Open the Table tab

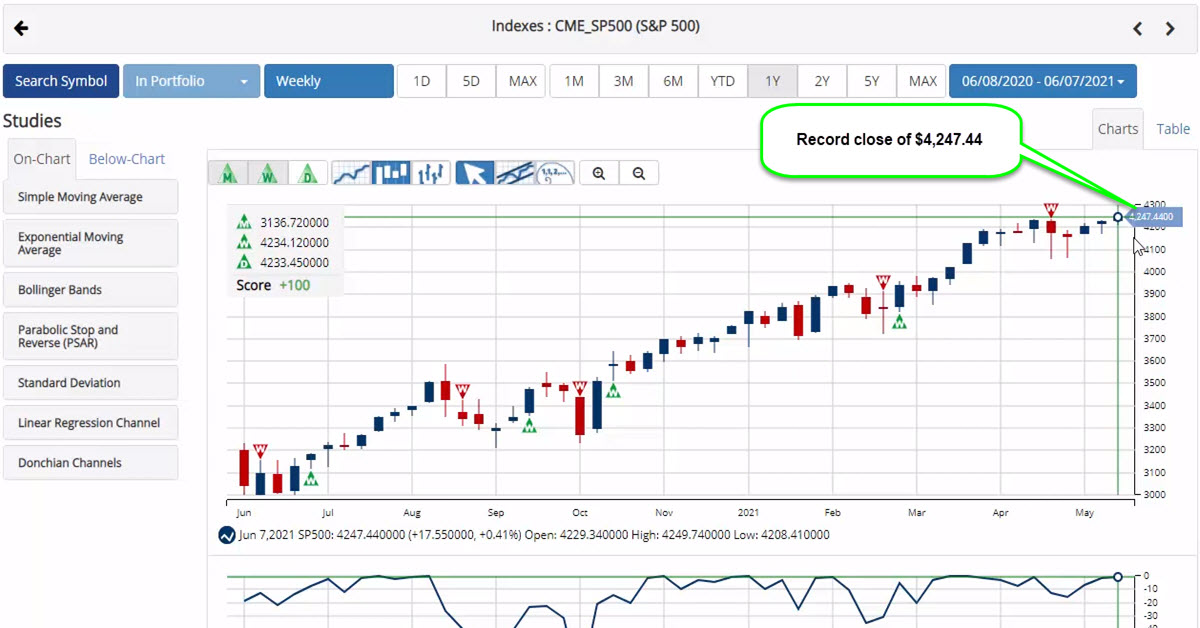(1173, 129)
